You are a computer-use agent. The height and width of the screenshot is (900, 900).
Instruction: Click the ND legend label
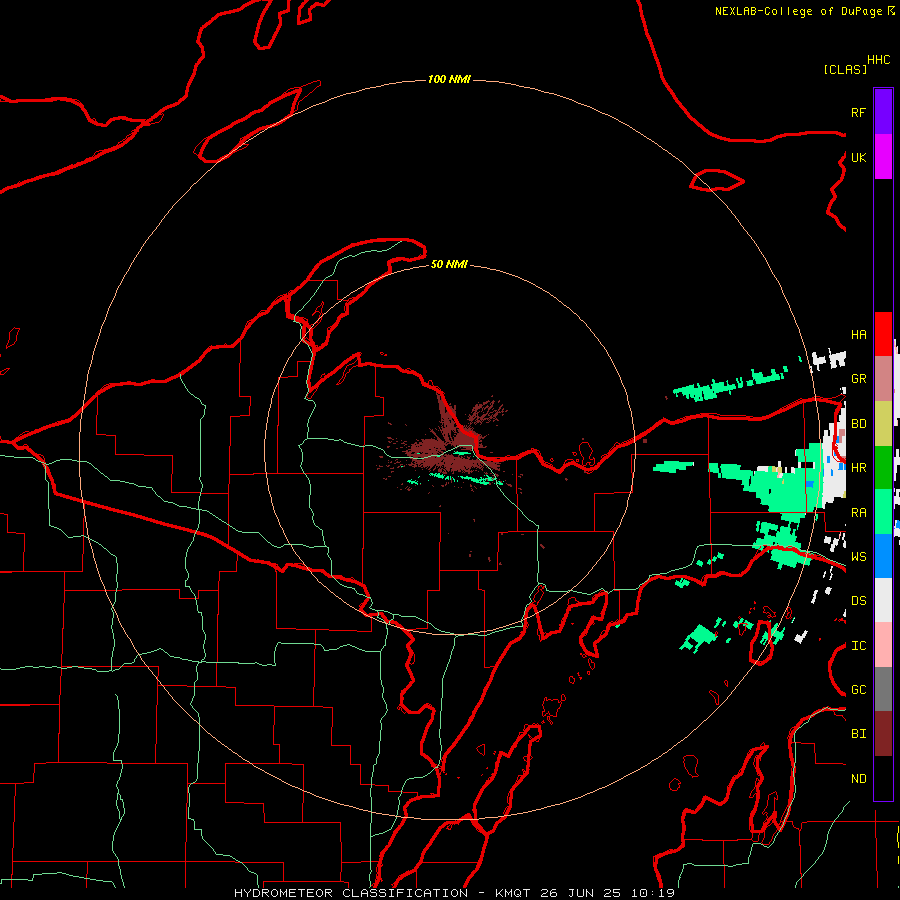(858, 779)
